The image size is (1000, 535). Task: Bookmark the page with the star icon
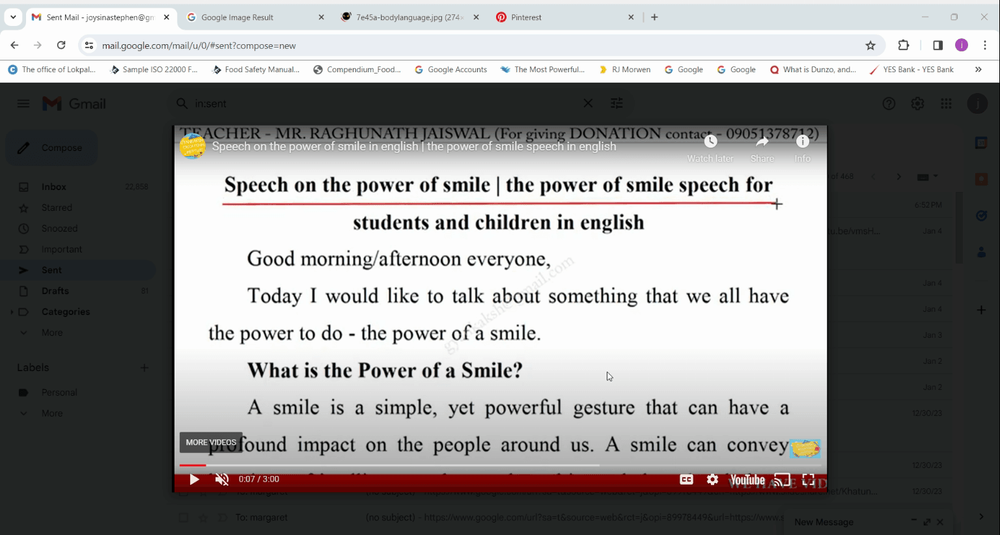pyautogui.click(x=870, y=45)
